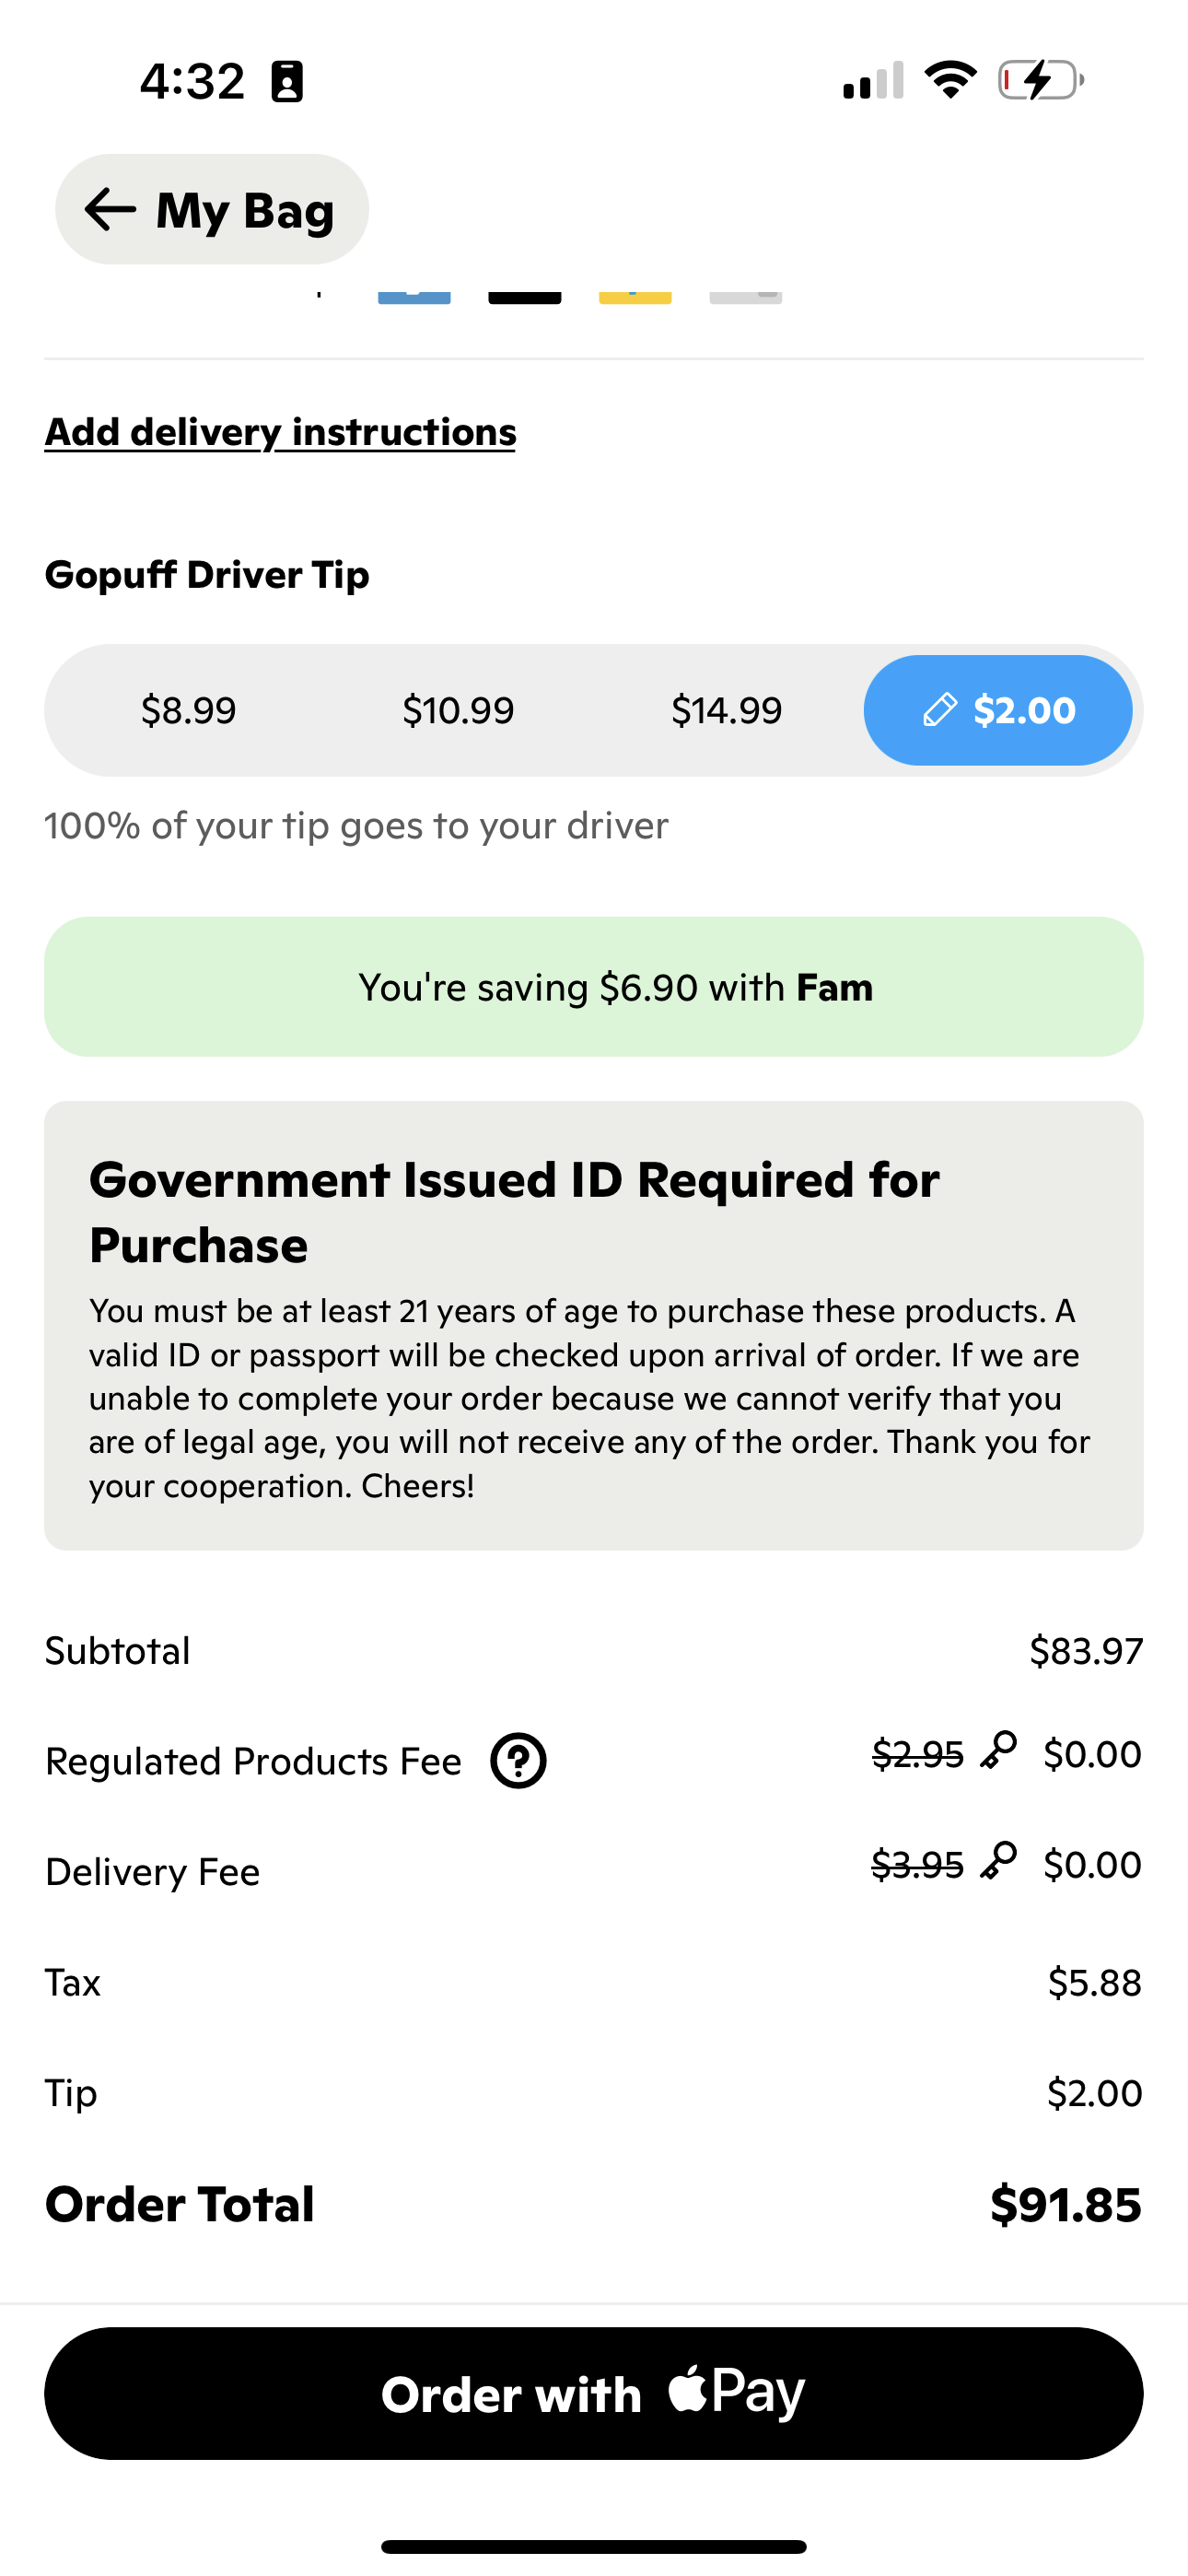The height and width of the screenshot is (2576, 1188).
Task: Open Add delivery instructions
Action: (x=280, y=432)
